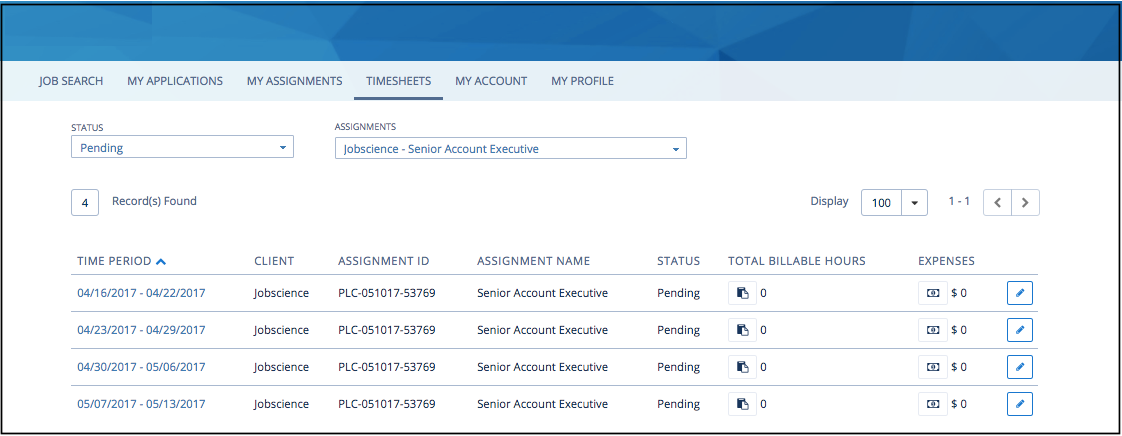
Task: Edit the 05/07/2017 timesheet with pencil icon
Action: pos(1020,404)
